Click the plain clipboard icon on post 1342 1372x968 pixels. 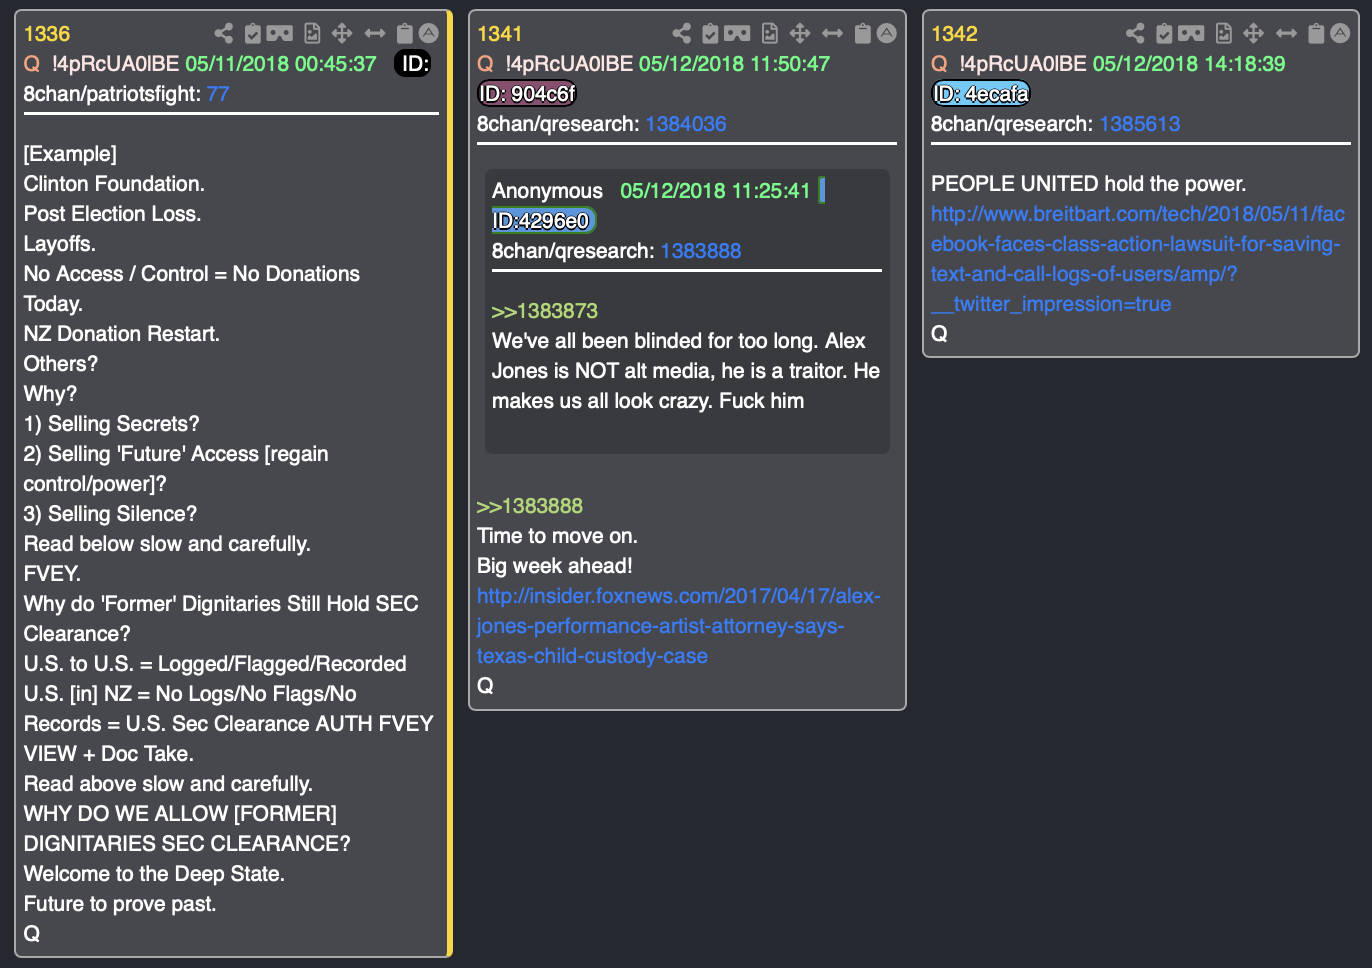coord(1317,33)
